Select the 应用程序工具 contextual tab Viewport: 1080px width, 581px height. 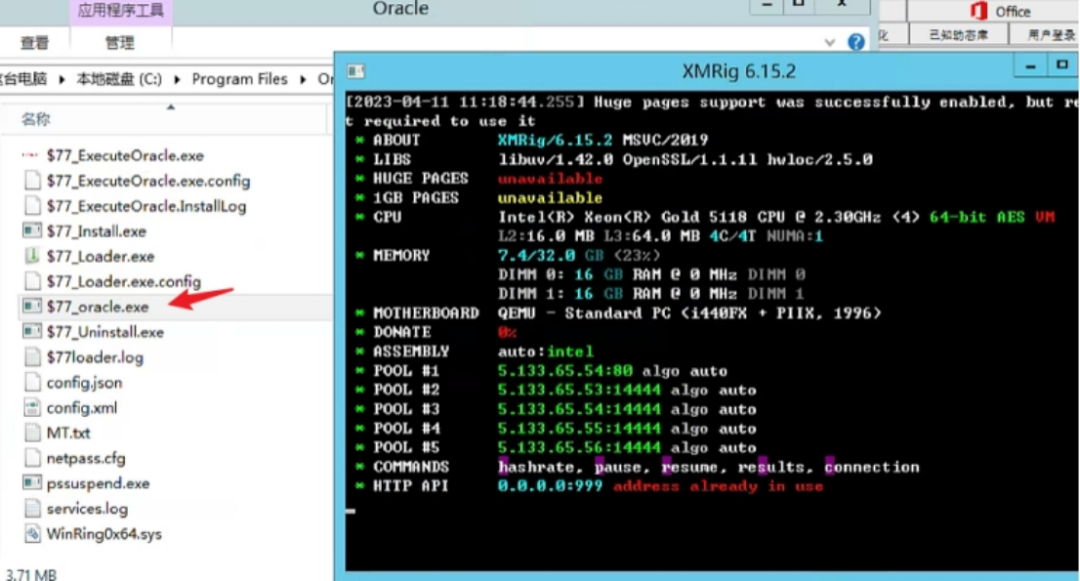coord(120,10)
